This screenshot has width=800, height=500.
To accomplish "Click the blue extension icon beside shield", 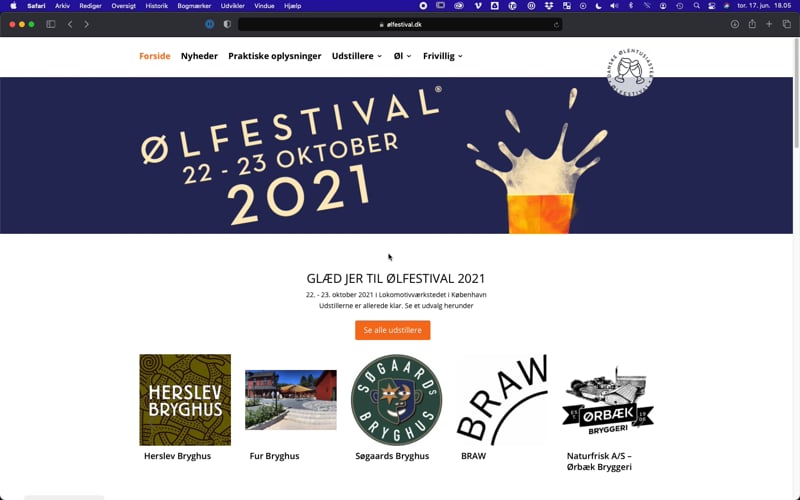I will (x=210, y=24).
